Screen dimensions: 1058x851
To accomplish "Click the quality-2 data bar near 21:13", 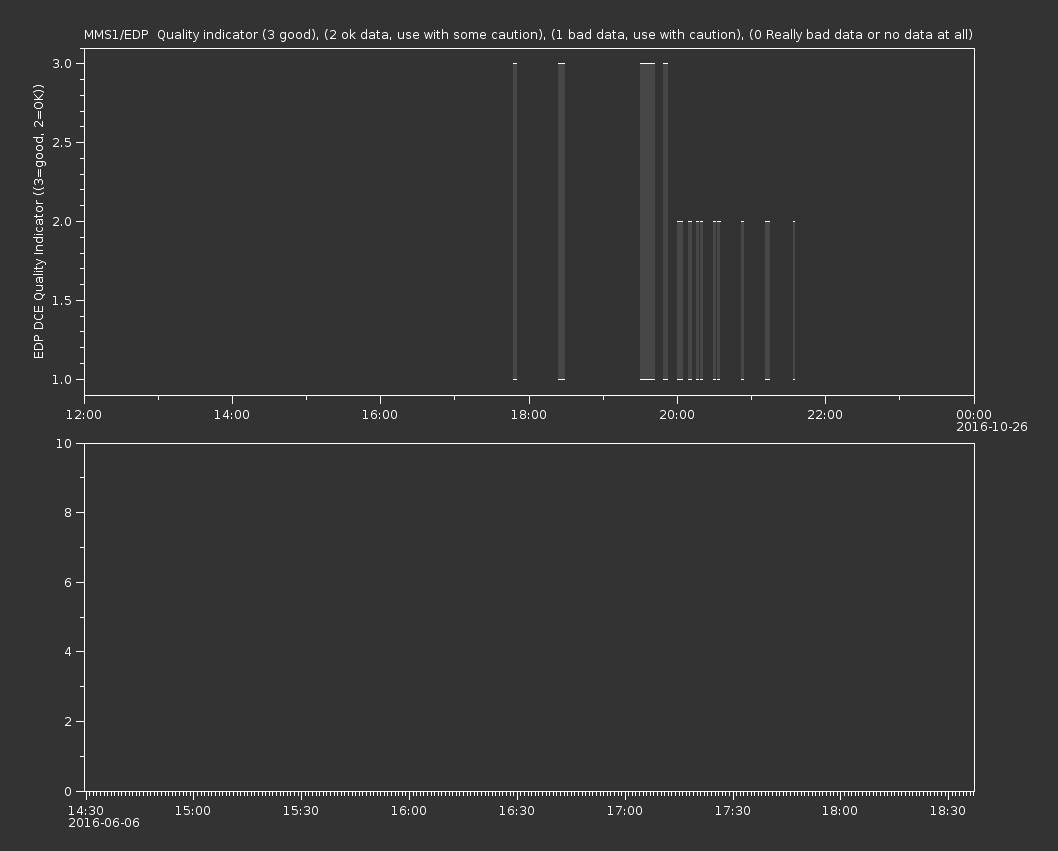I will [767, 300].
